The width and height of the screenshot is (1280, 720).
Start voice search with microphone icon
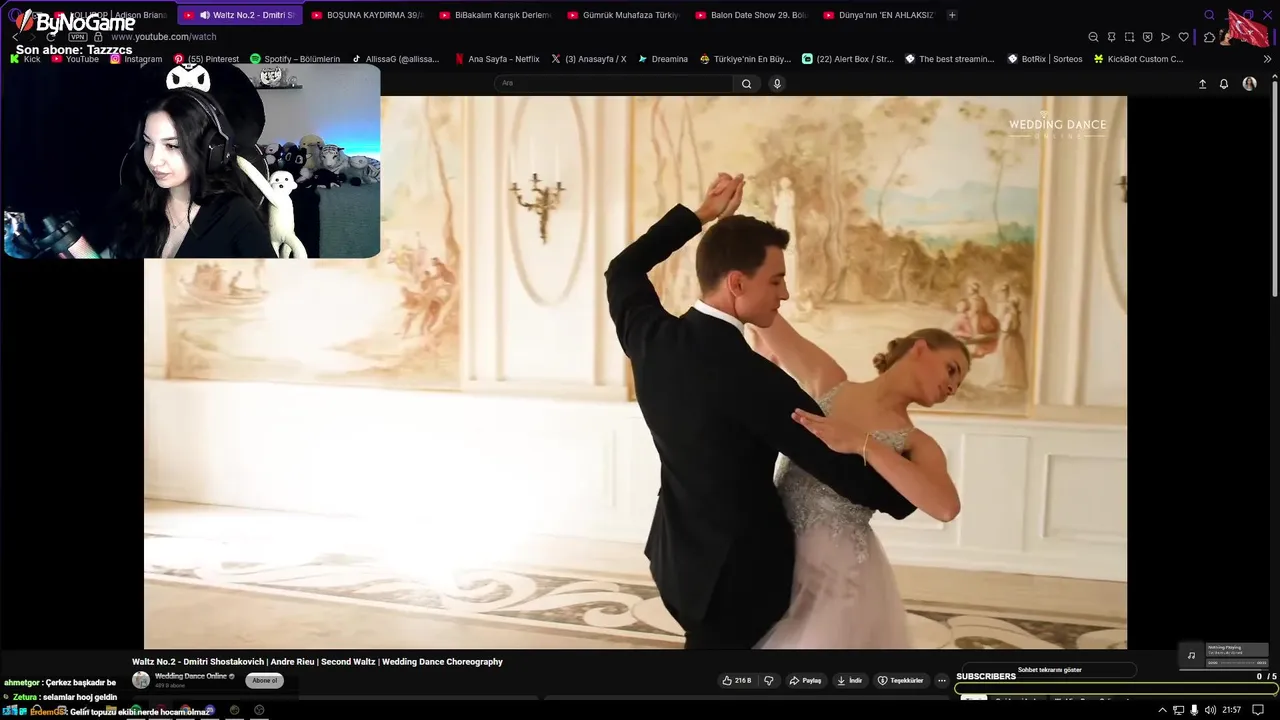[x=777, y=84]
